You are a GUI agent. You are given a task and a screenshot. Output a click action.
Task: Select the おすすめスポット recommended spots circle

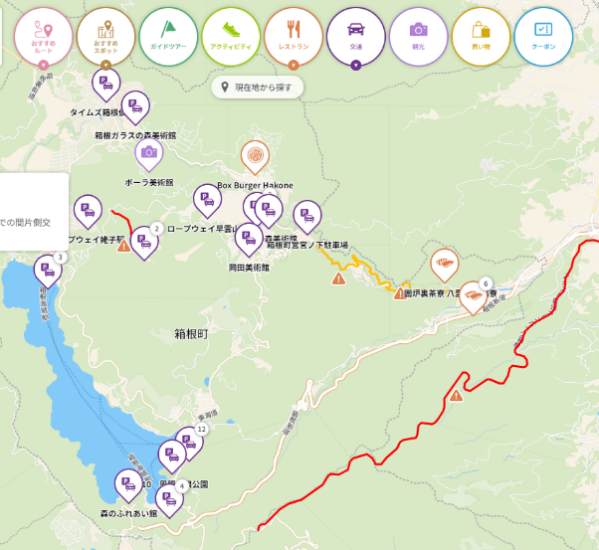coord(106,37)
